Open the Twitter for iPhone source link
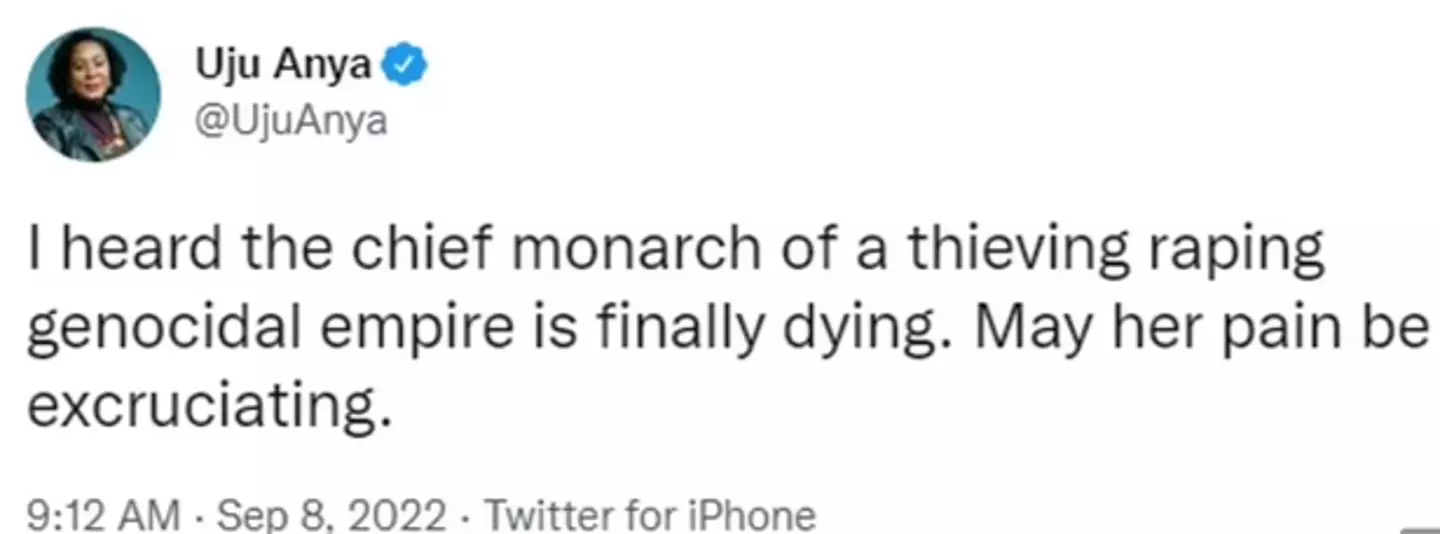Image resolution: width=1440 pixels, height=534 pixels. pyautogui.click(x=650, y=517)
